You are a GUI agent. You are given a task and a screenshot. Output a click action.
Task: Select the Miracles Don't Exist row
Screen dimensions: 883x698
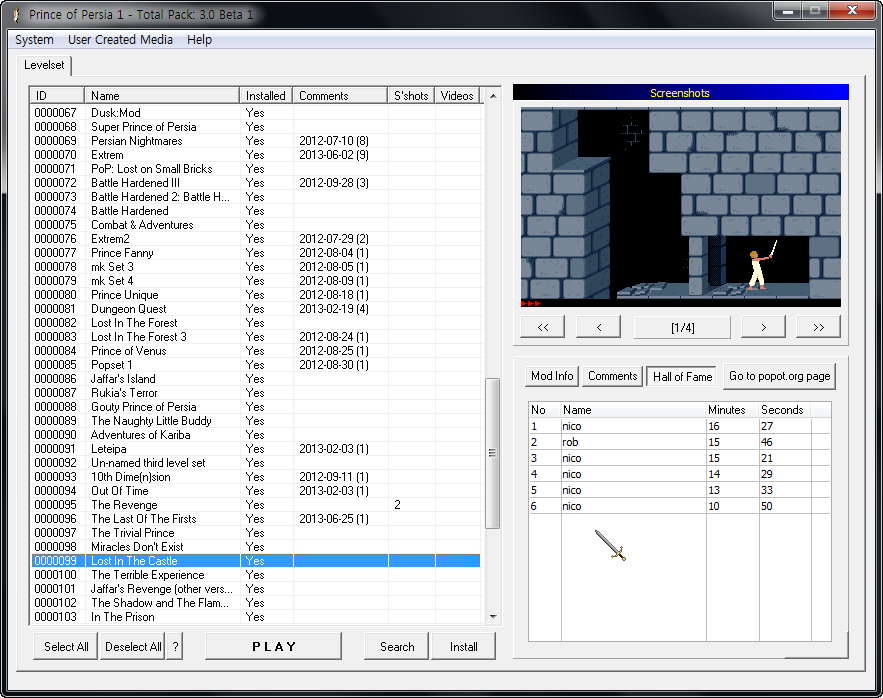(x=256, y=547)
